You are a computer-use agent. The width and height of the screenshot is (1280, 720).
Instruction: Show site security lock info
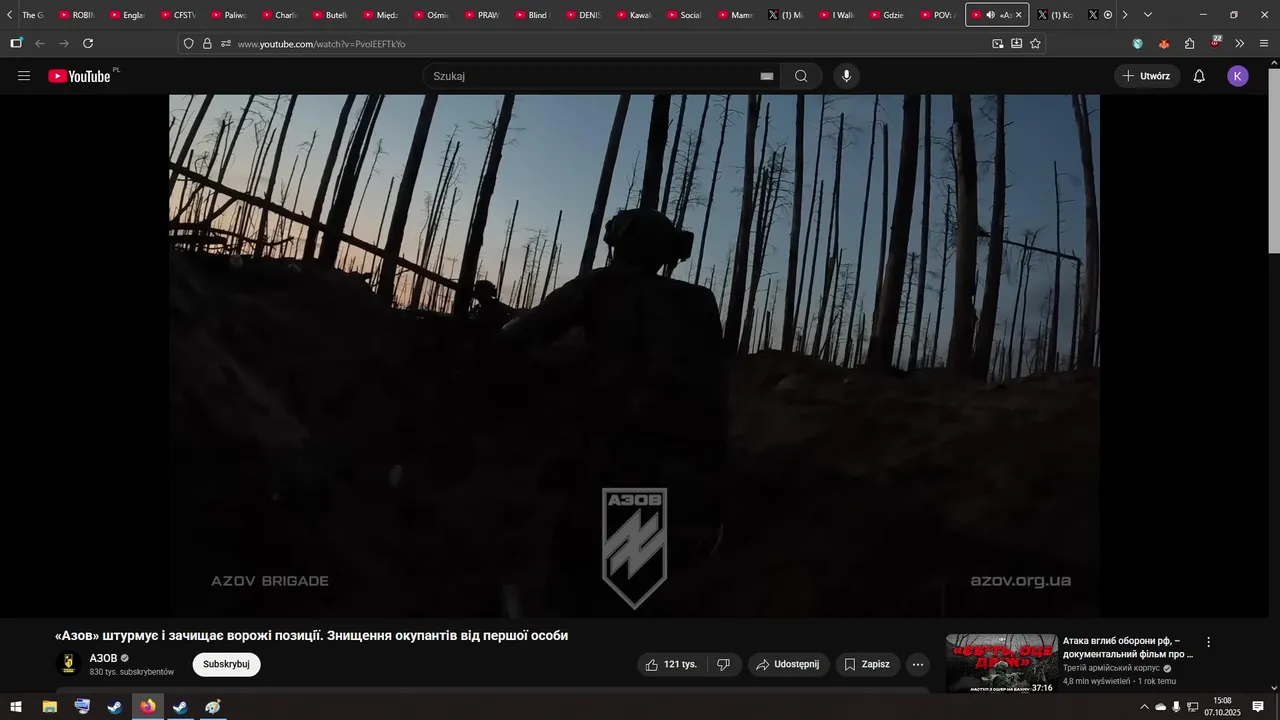(207, 44)
